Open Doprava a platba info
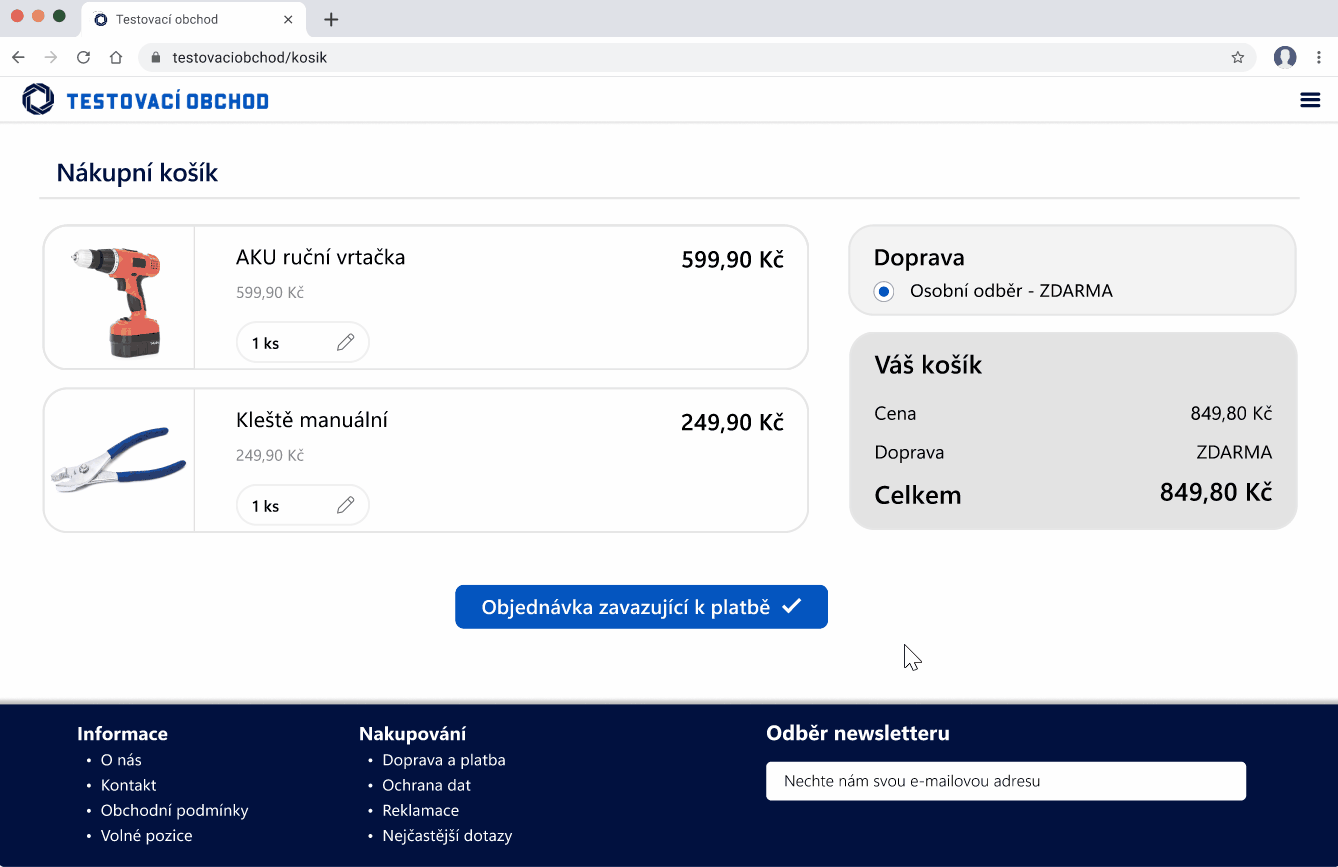Screen dimensions: 1338x867 click(x=443, y=760)
